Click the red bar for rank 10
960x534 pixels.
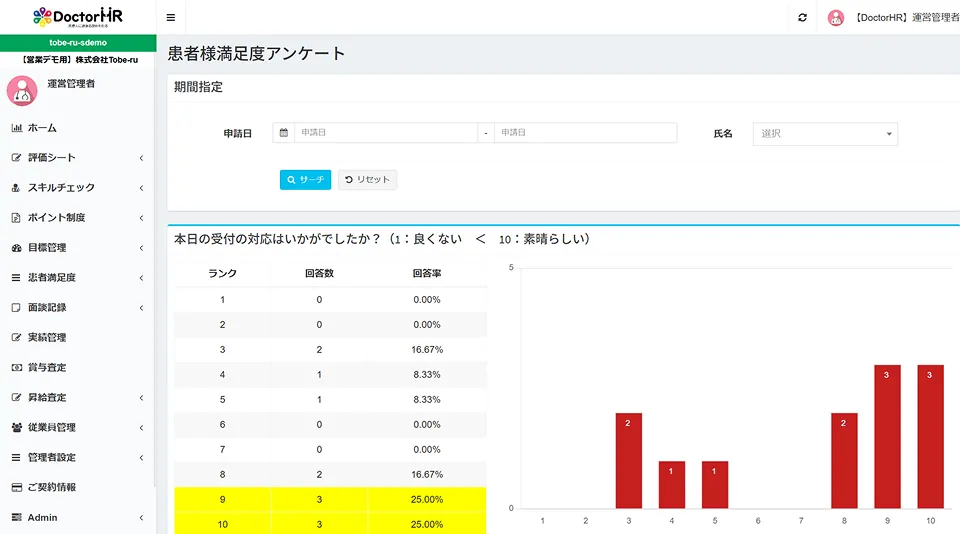point(931,437)
